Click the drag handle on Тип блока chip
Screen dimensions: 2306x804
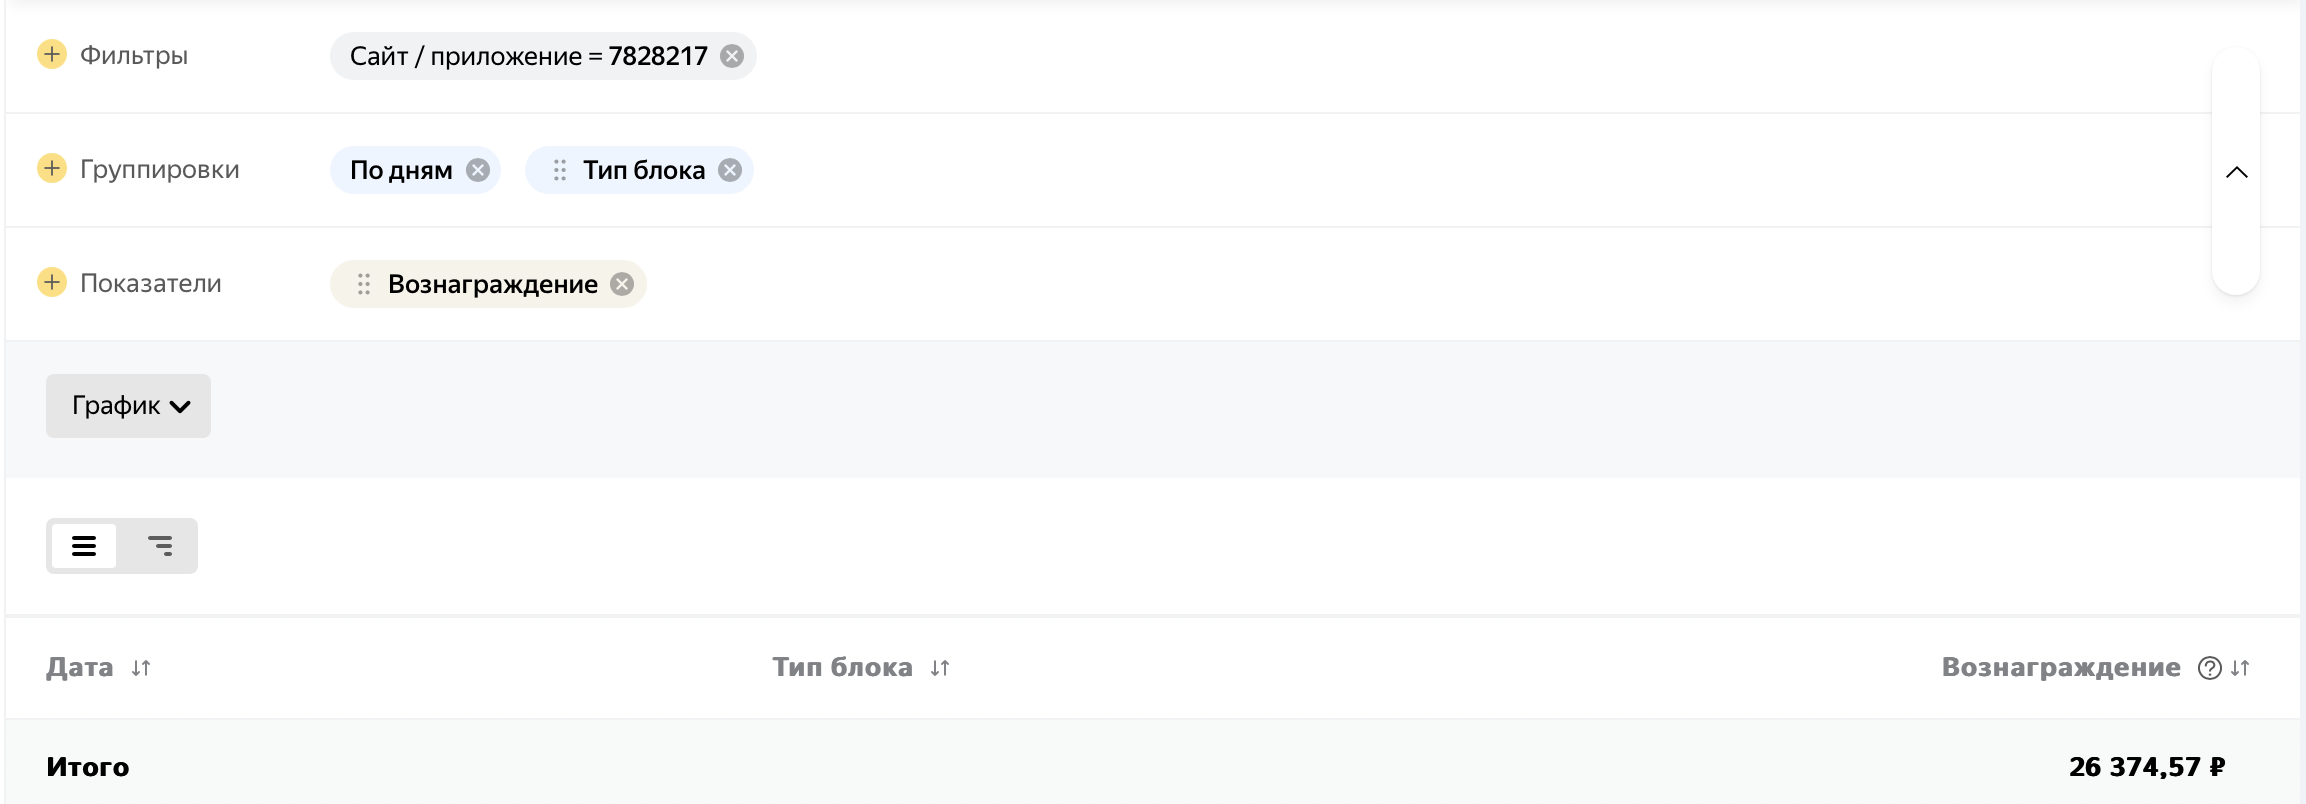[560, 170]
